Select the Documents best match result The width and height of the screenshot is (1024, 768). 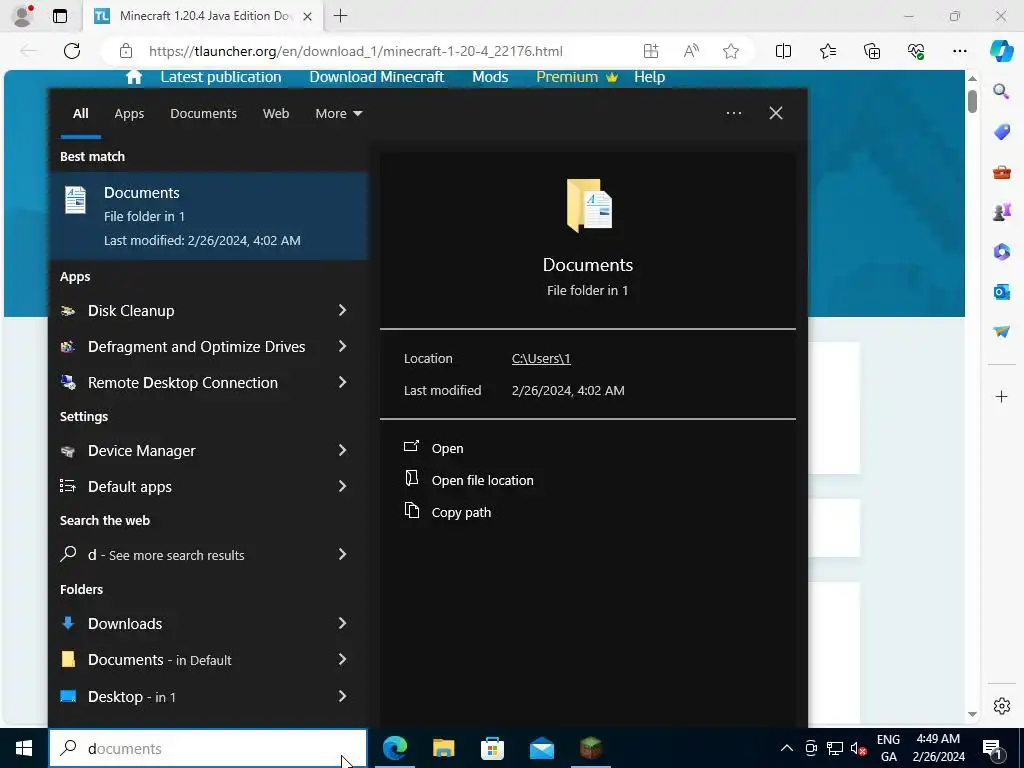[x=208, y=216]
